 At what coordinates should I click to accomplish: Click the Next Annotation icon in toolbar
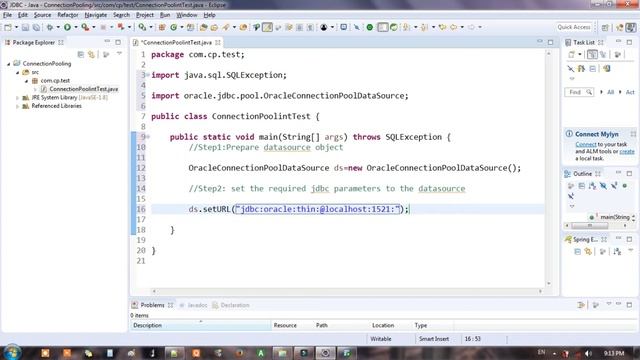click(407, 27)
